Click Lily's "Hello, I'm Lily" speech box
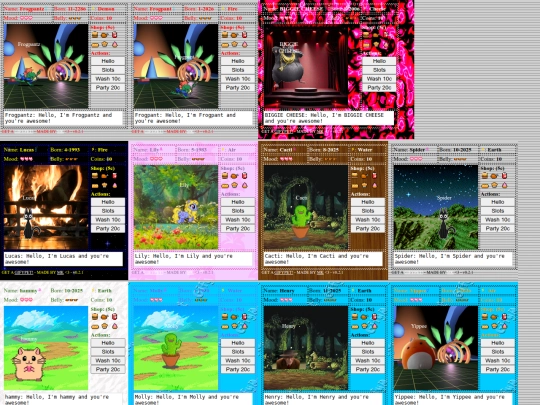Image resolution: width=540 pixels, height=405 pixels. coord(193,259)
